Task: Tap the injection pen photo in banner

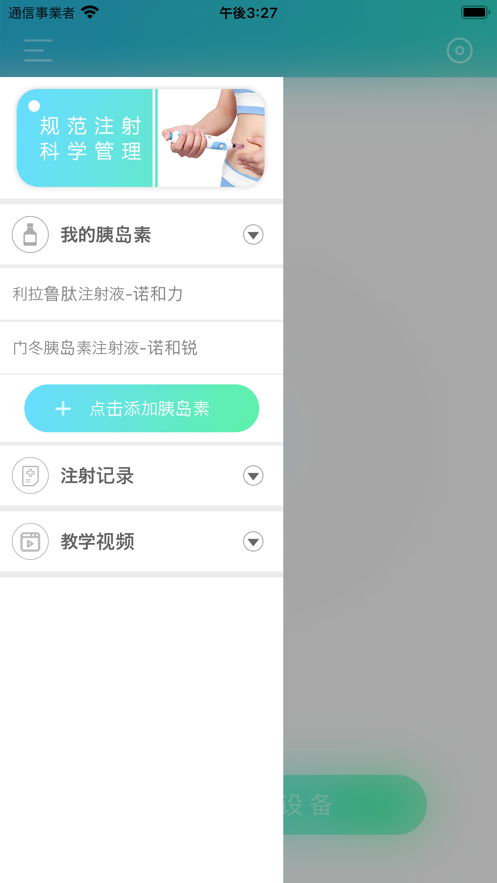Action: click(x=212, y=138)
